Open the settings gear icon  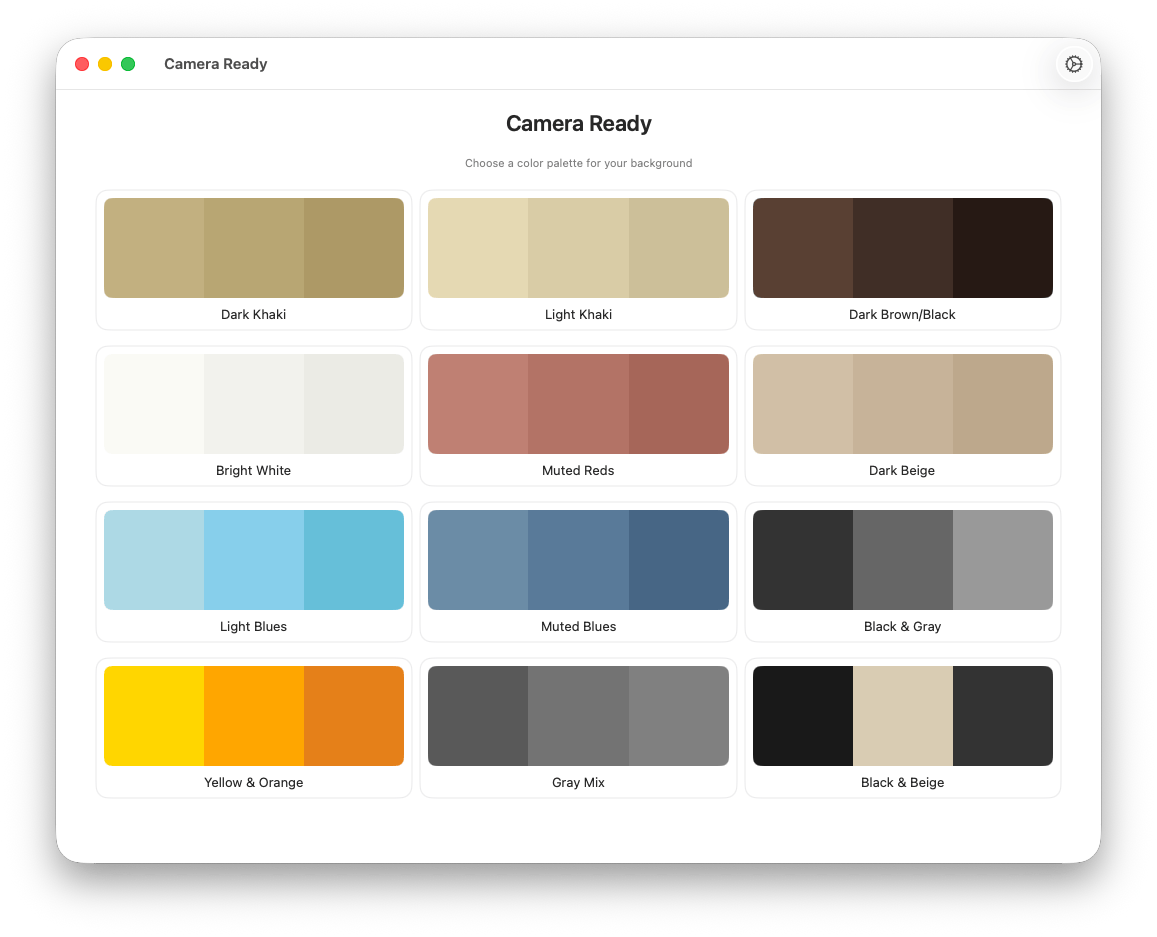[1073, 63]
